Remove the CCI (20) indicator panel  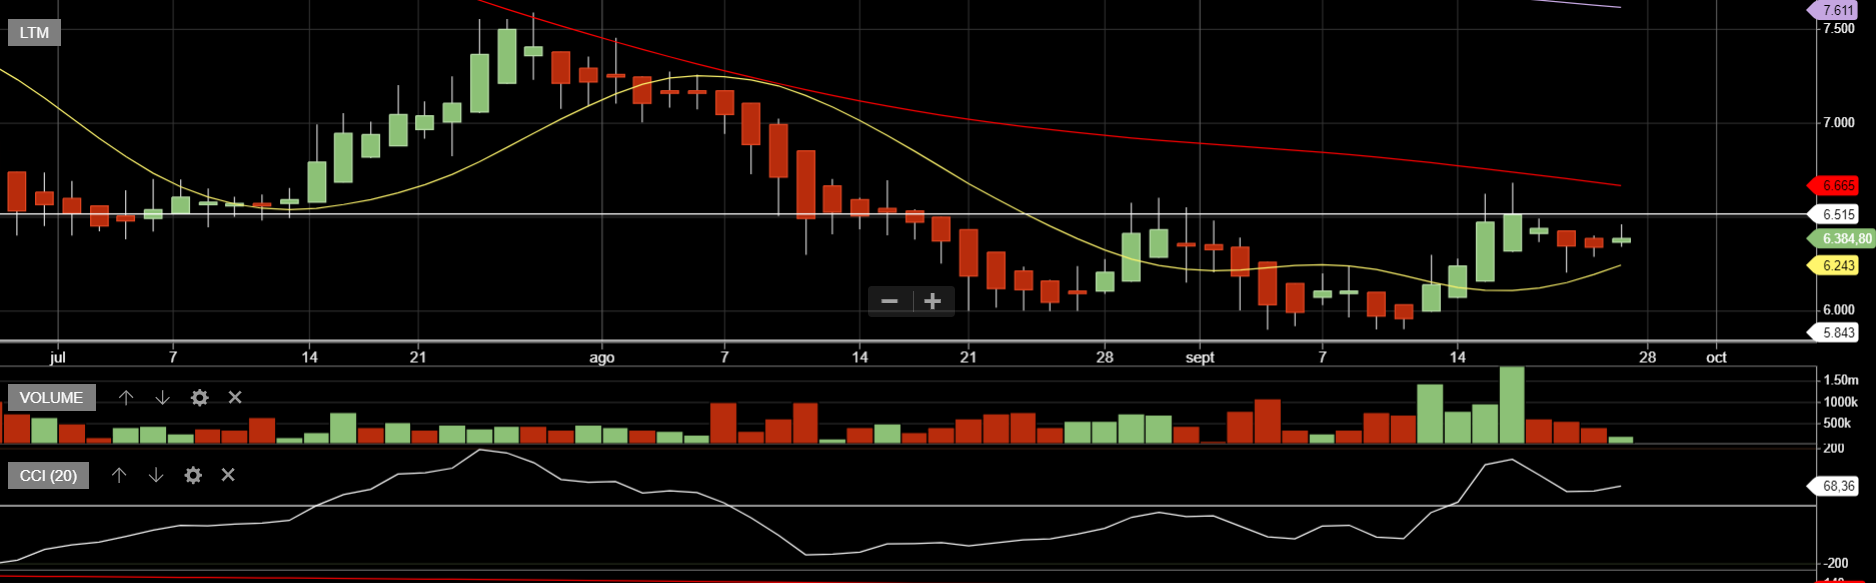(228, 475)
